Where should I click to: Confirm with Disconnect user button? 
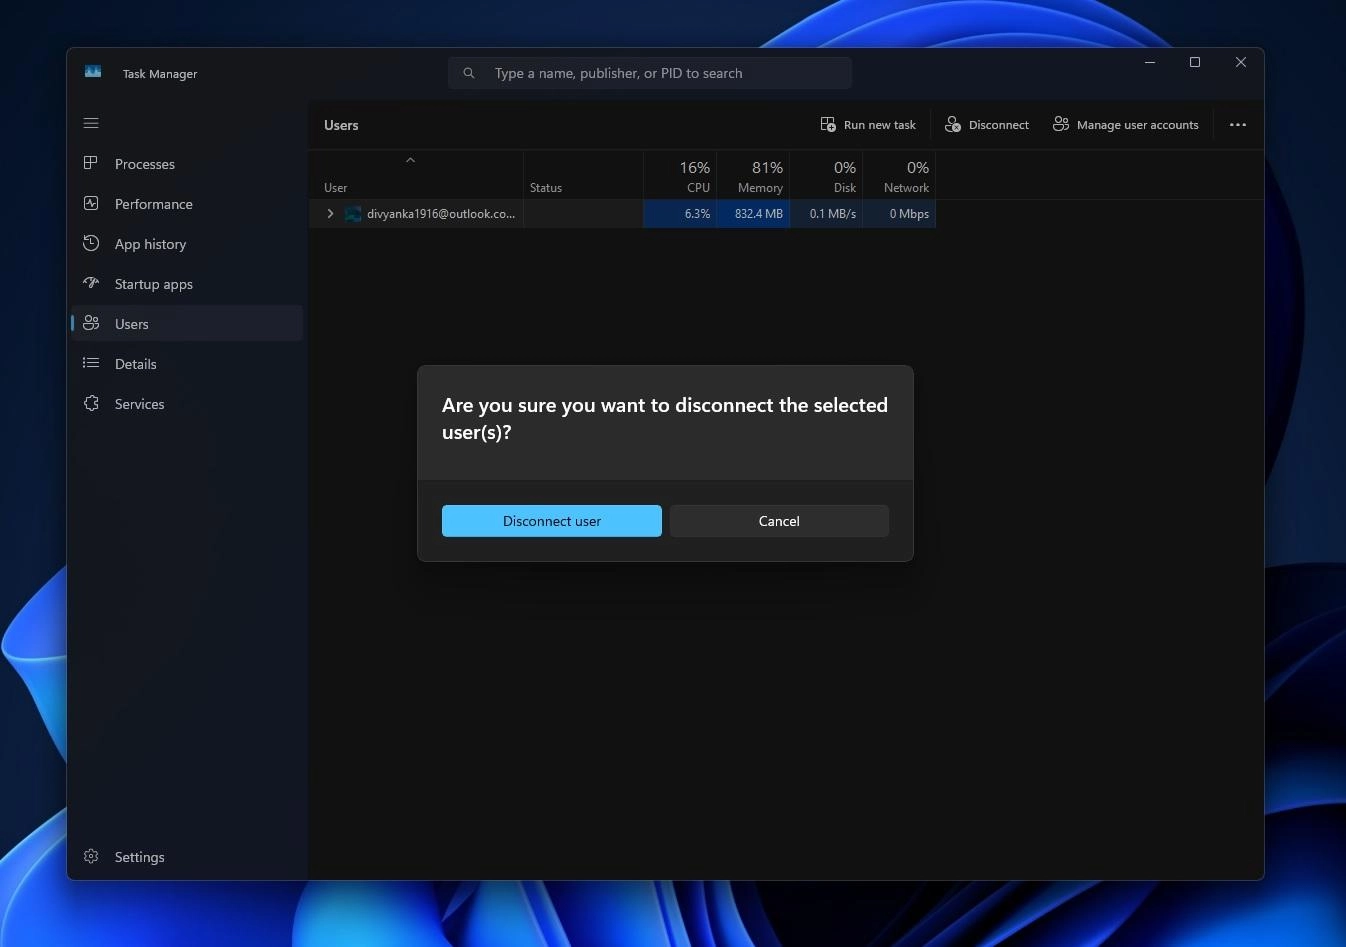551,520
